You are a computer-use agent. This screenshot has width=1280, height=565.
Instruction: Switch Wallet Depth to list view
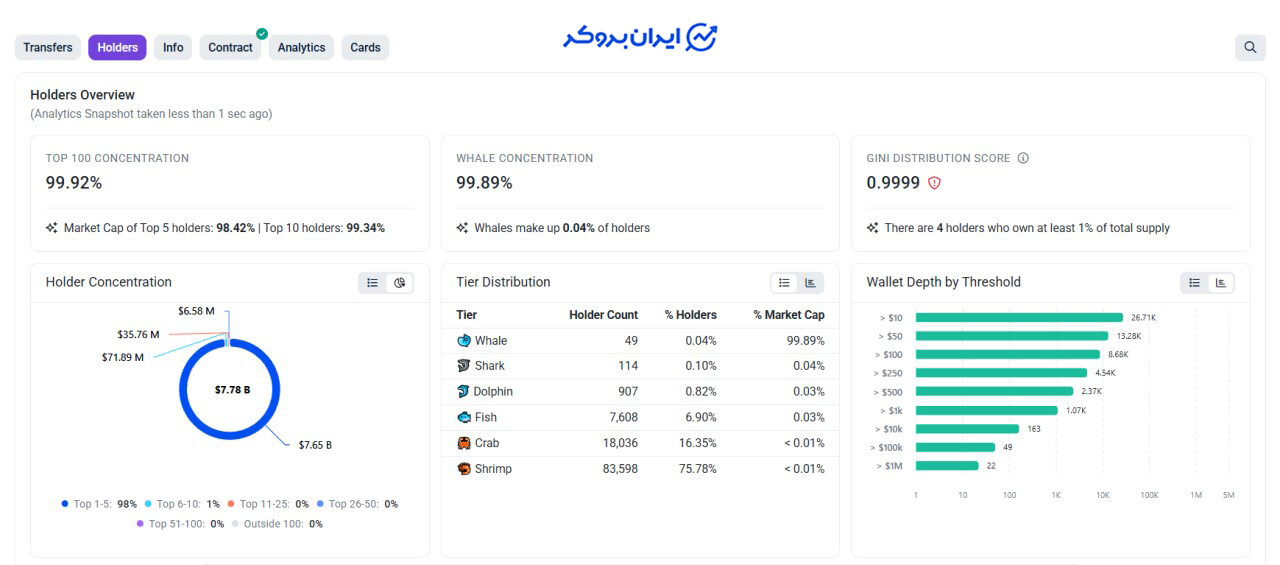point(1195,283)
